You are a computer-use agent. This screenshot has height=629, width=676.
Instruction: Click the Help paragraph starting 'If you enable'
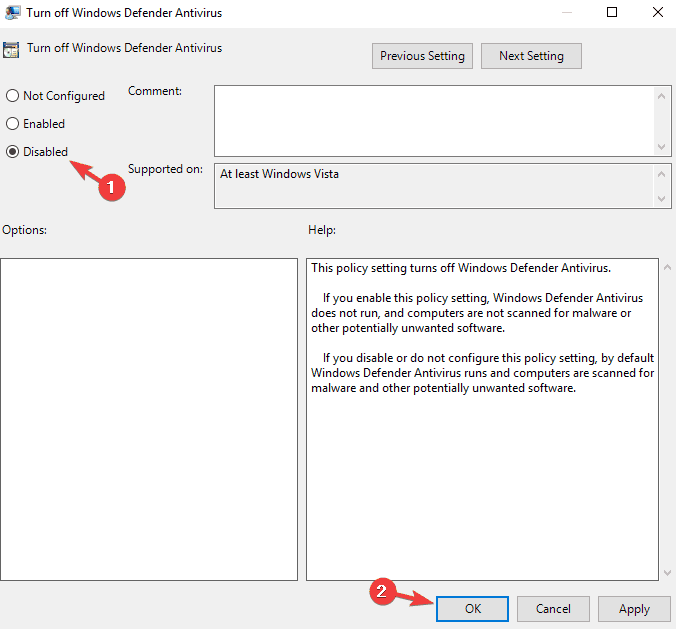(477, 313)
